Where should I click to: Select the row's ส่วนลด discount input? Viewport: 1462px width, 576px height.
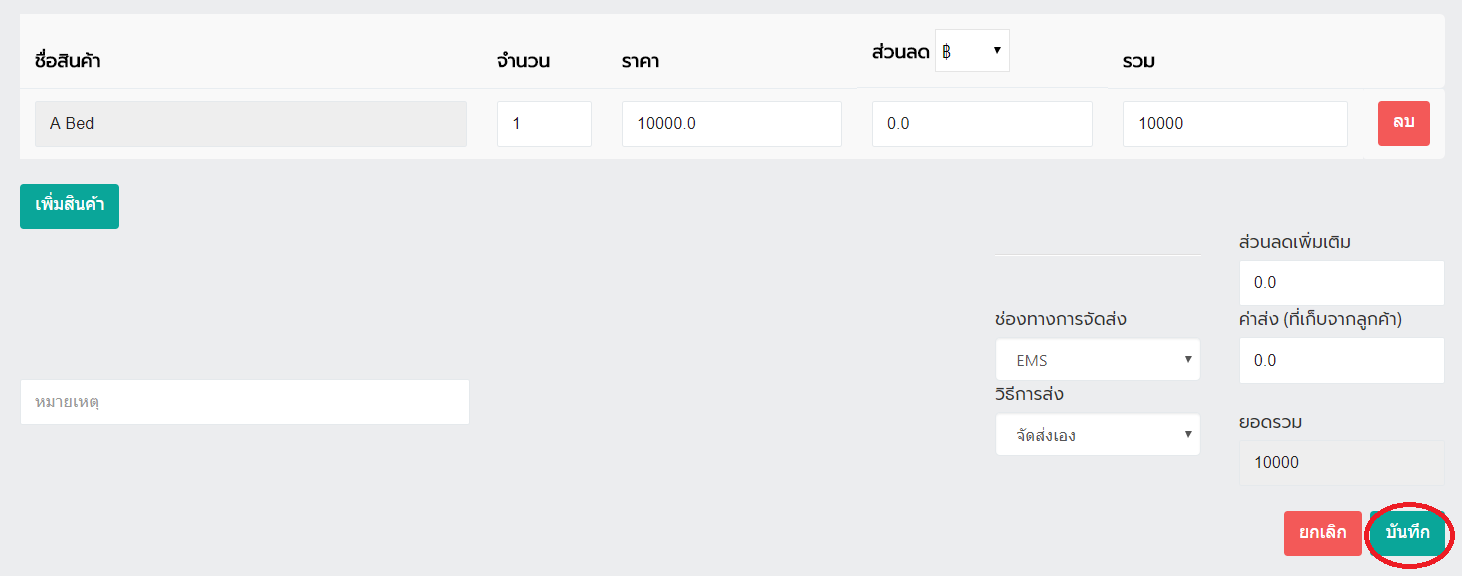click(x=981, y=124)
